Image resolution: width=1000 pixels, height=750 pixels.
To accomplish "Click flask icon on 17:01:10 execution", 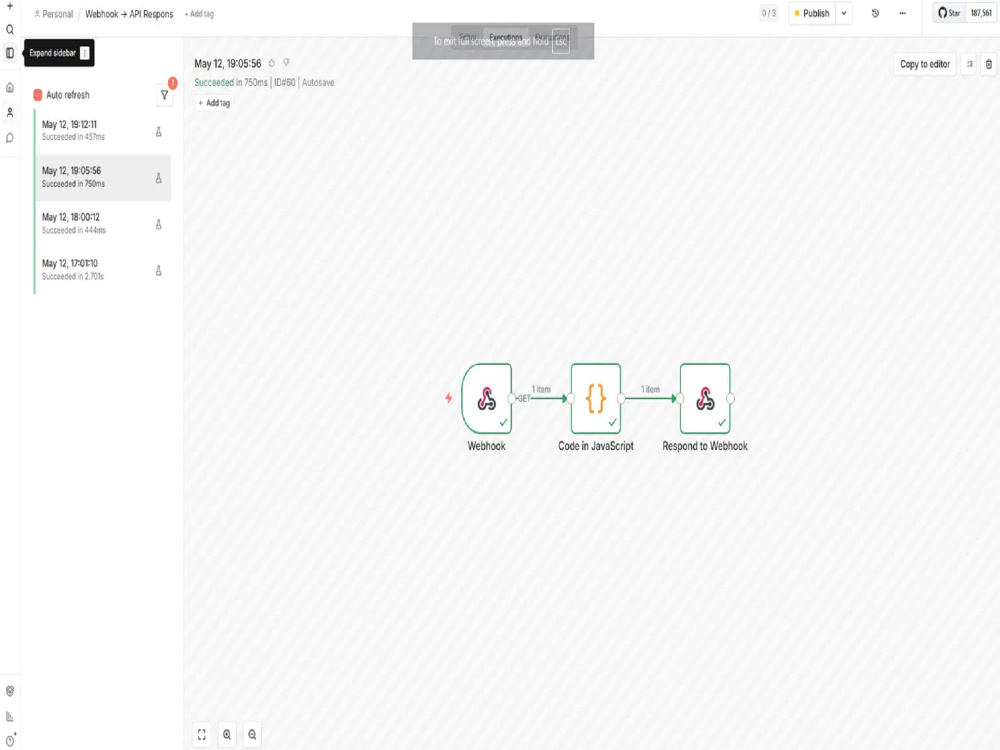I will pyautogui.click(x=158, y=270).
